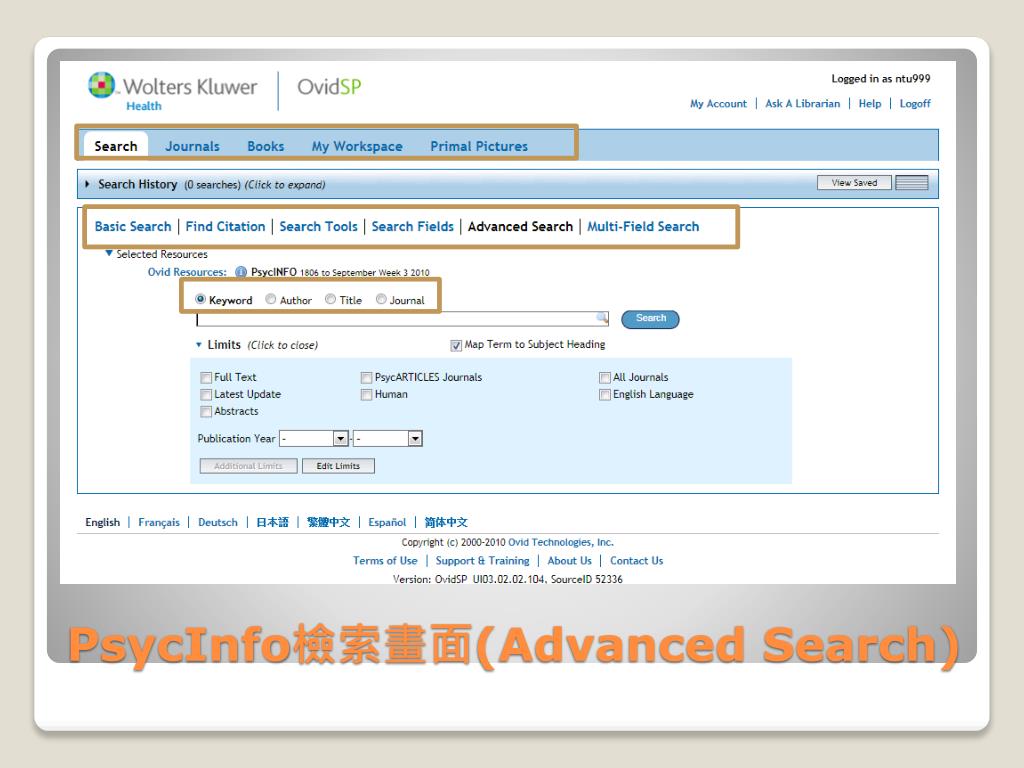Switch language to 简体中文
Viewport: 1024px width, 768px height.
click(446, 522)
